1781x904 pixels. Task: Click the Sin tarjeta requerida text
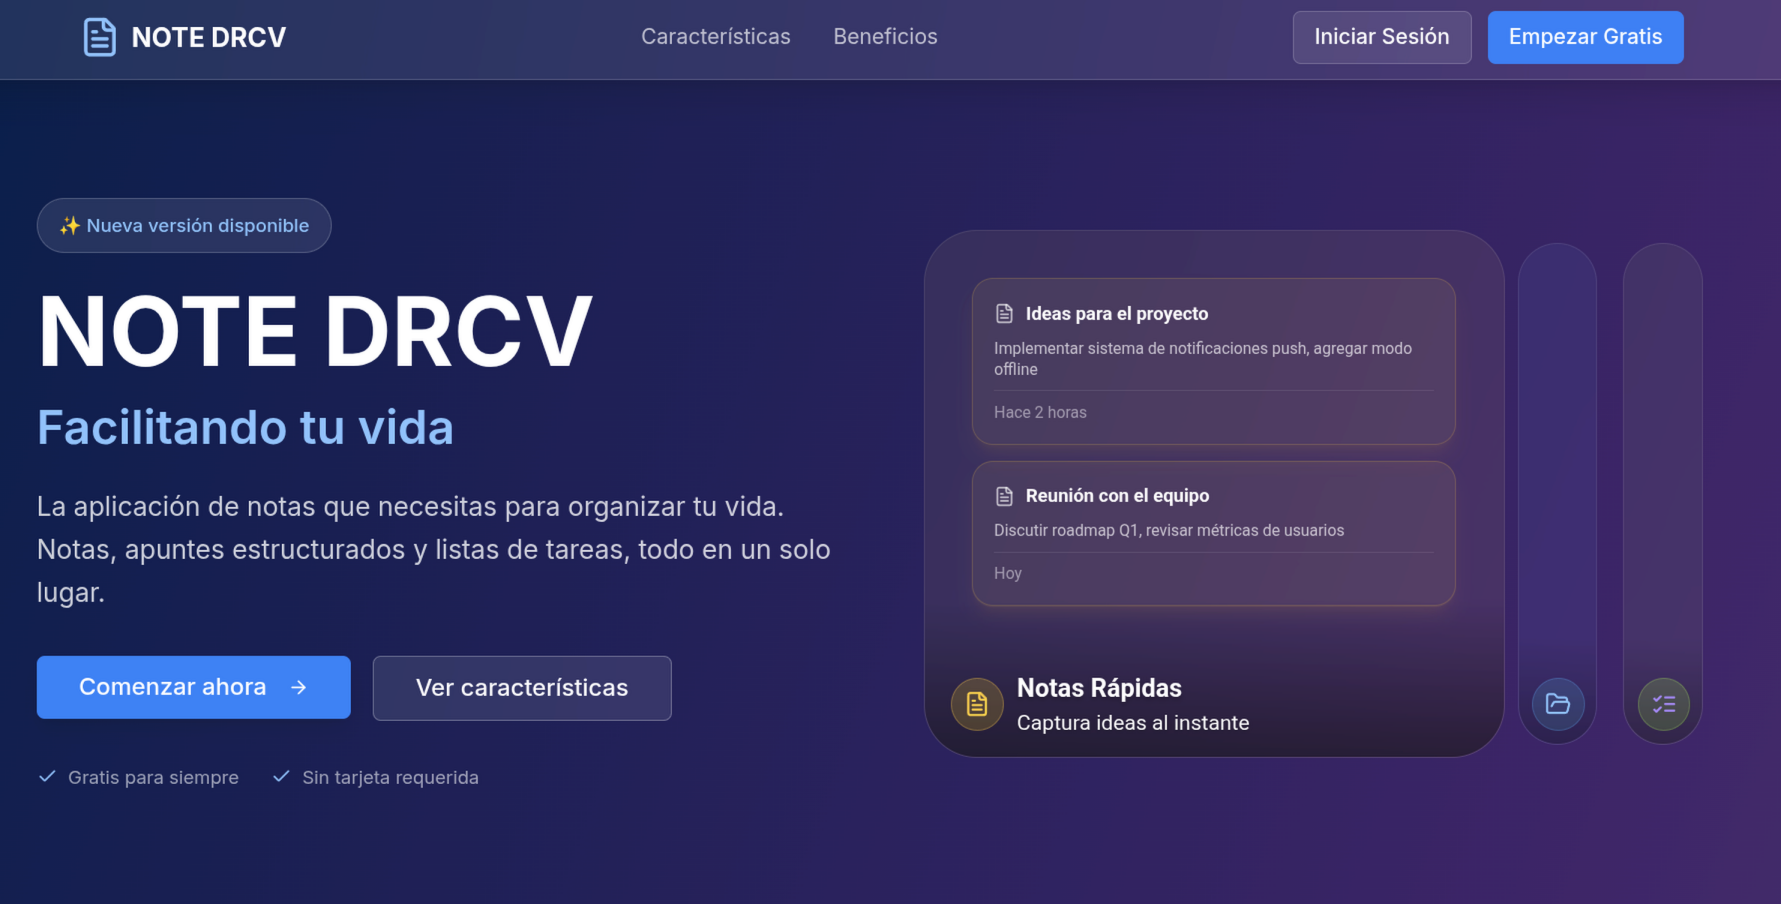coord(390,777)
